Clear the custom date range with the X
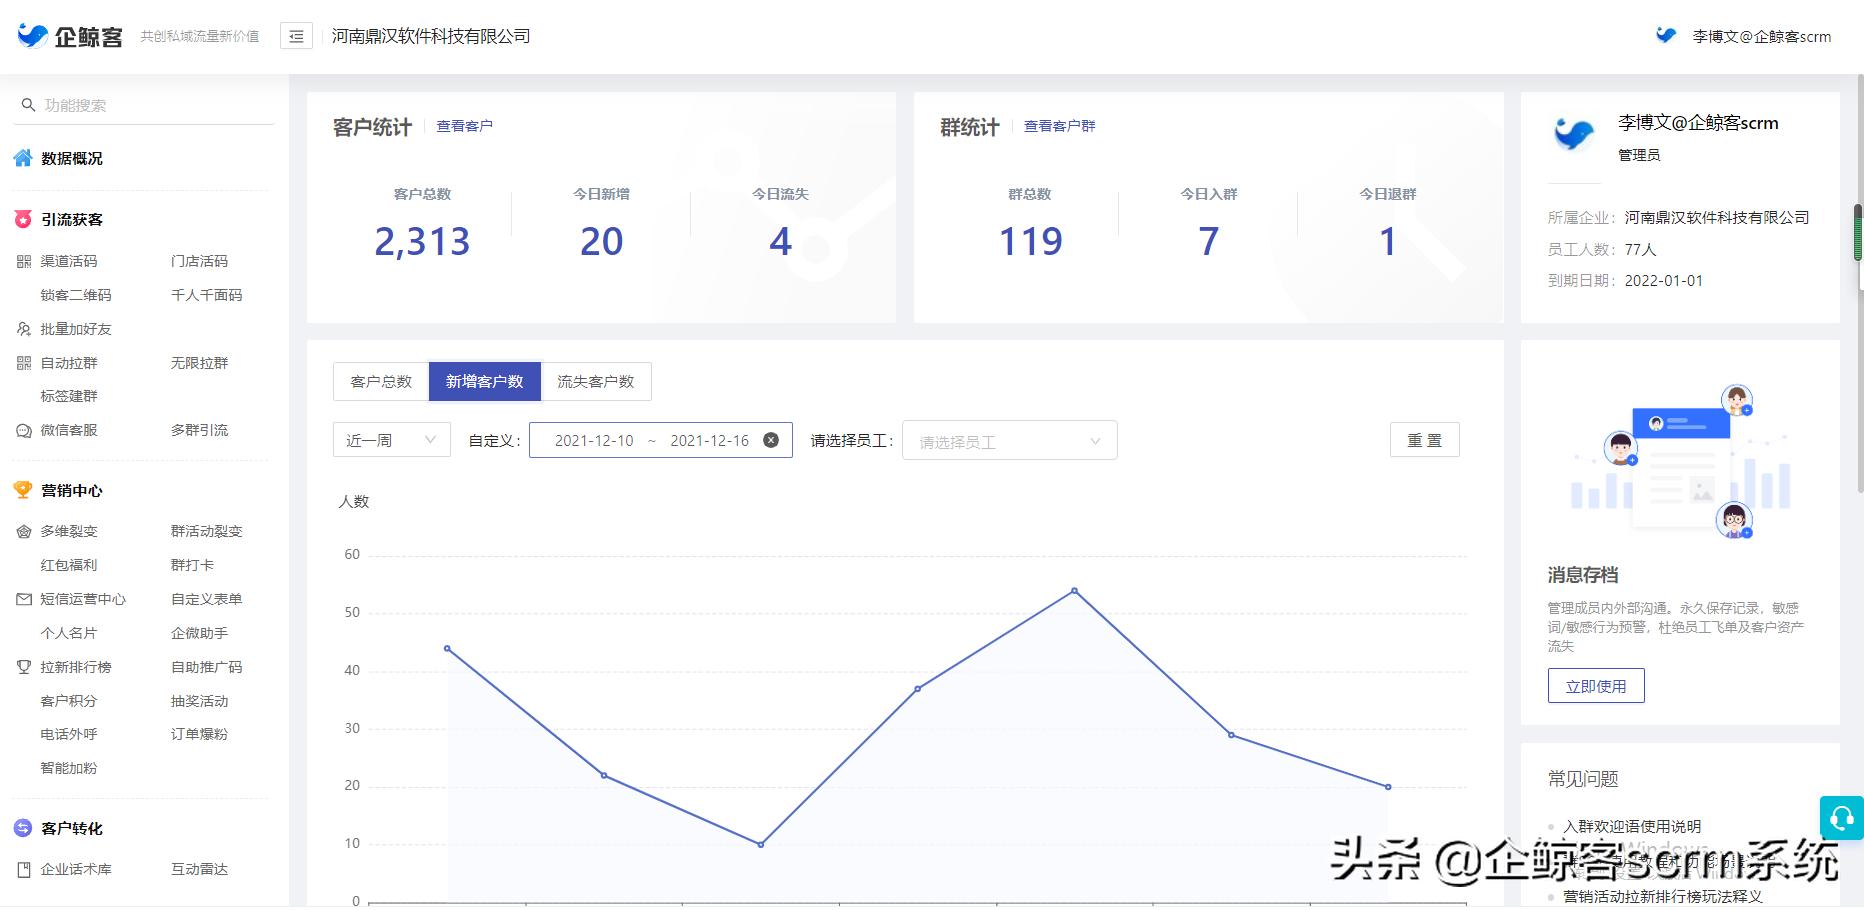 [770, 439]
